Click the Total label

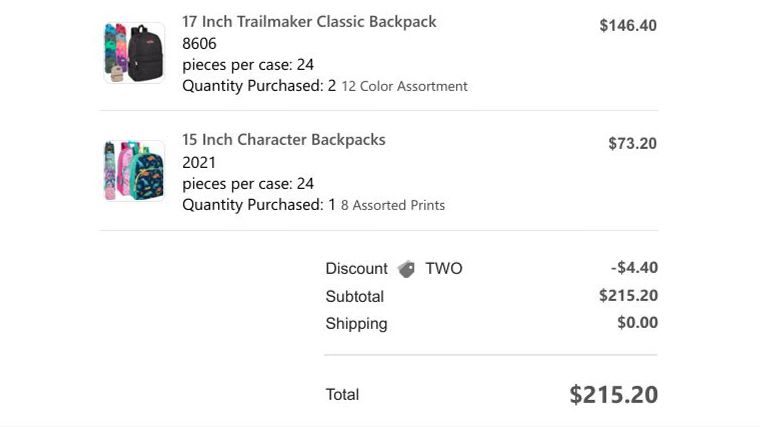(x=342, y=395)
